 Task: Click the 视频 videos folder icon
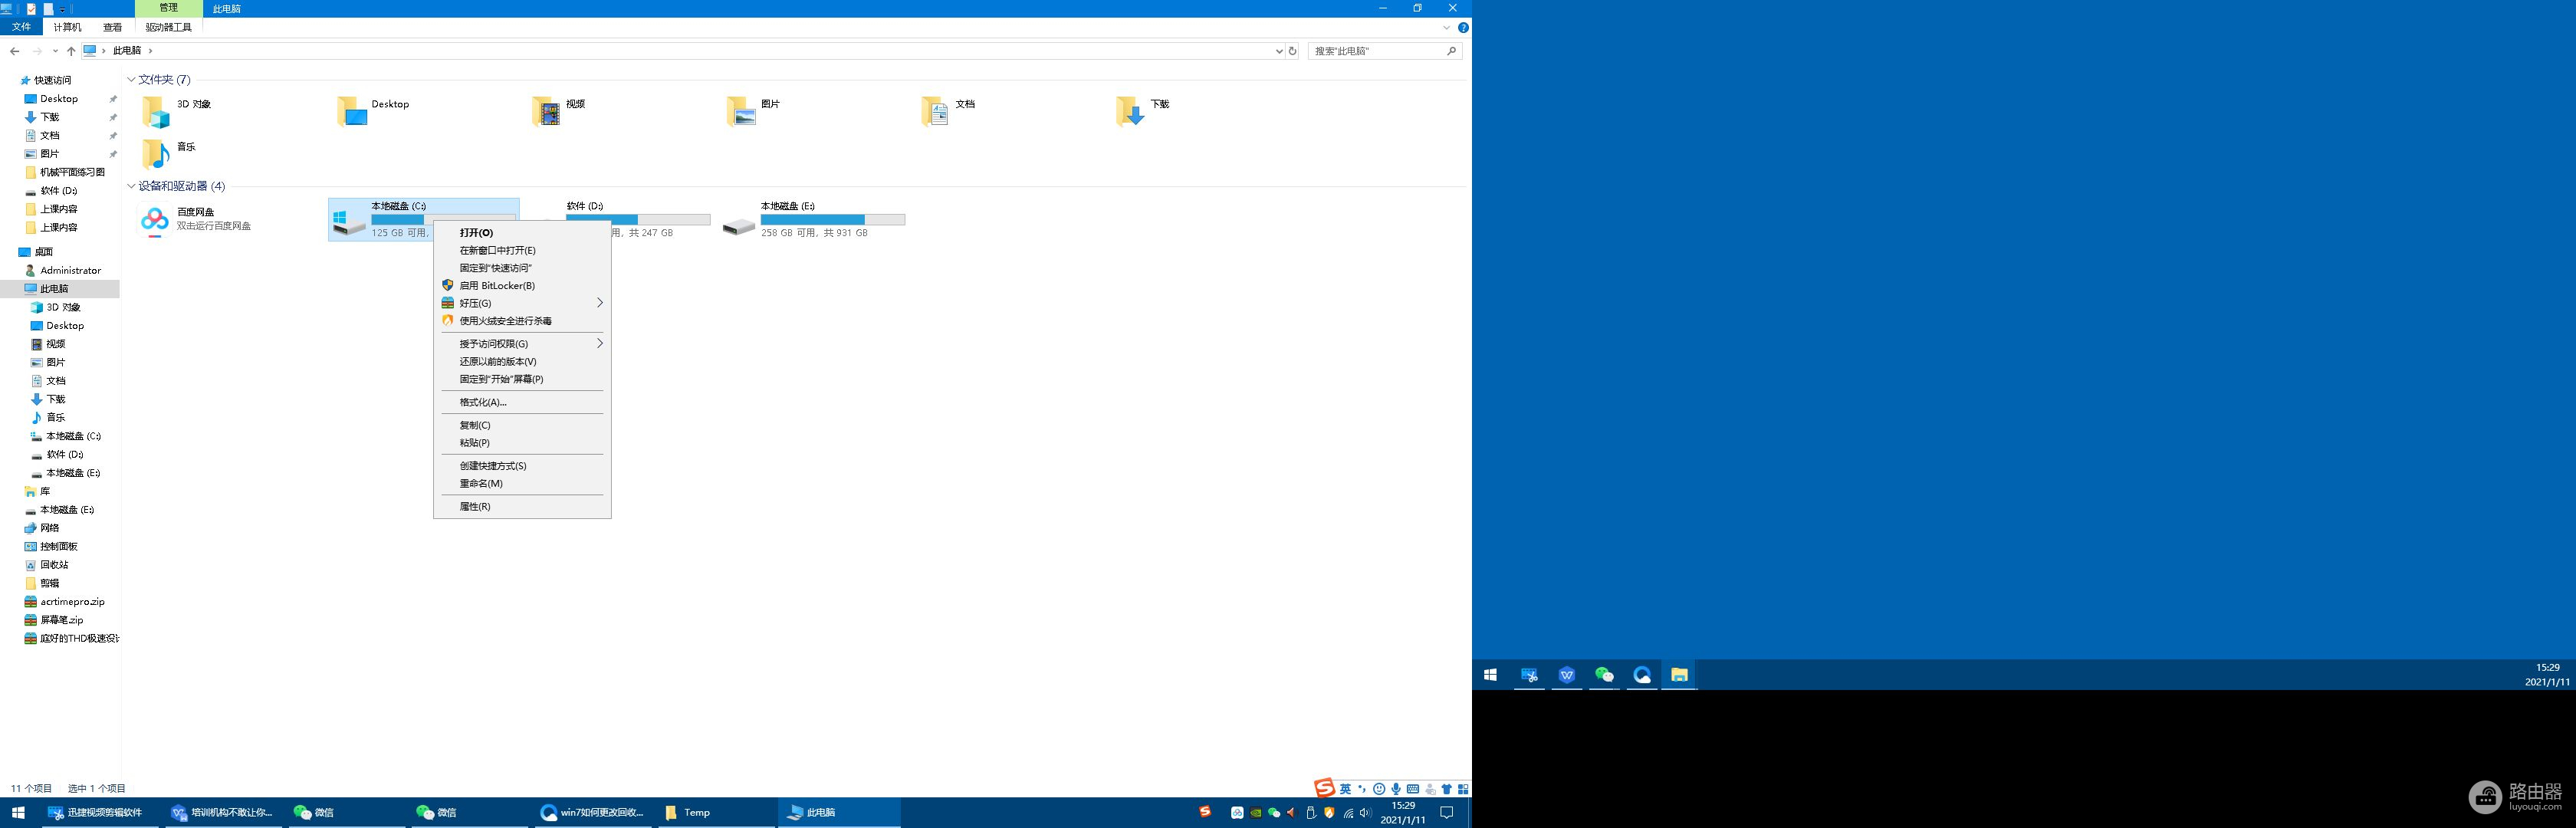click(546, 111)
